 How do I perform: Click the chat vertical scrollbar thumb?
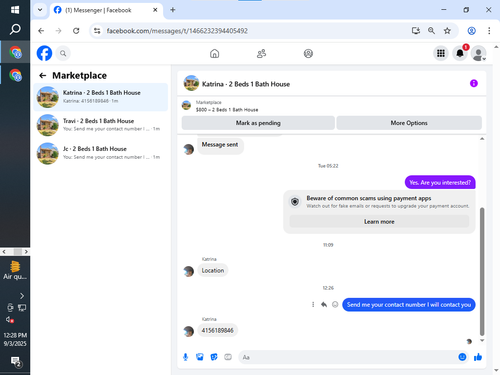(482, 271)
